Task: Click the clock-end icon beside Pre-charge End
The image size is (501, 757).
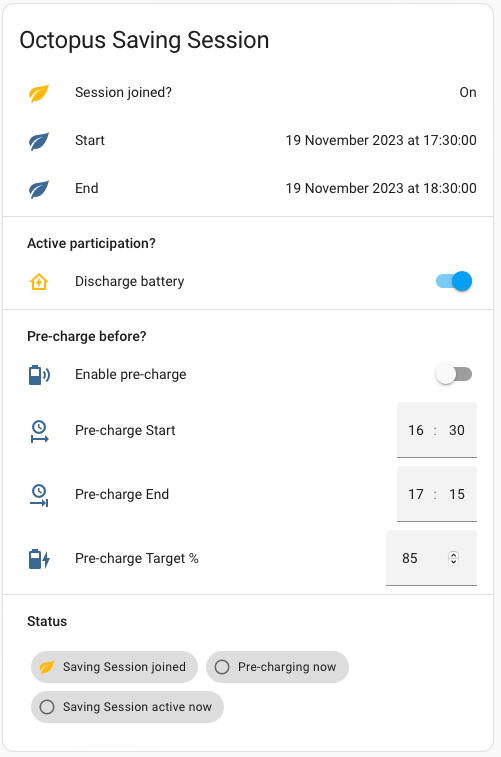Action: tap(39, 495)
